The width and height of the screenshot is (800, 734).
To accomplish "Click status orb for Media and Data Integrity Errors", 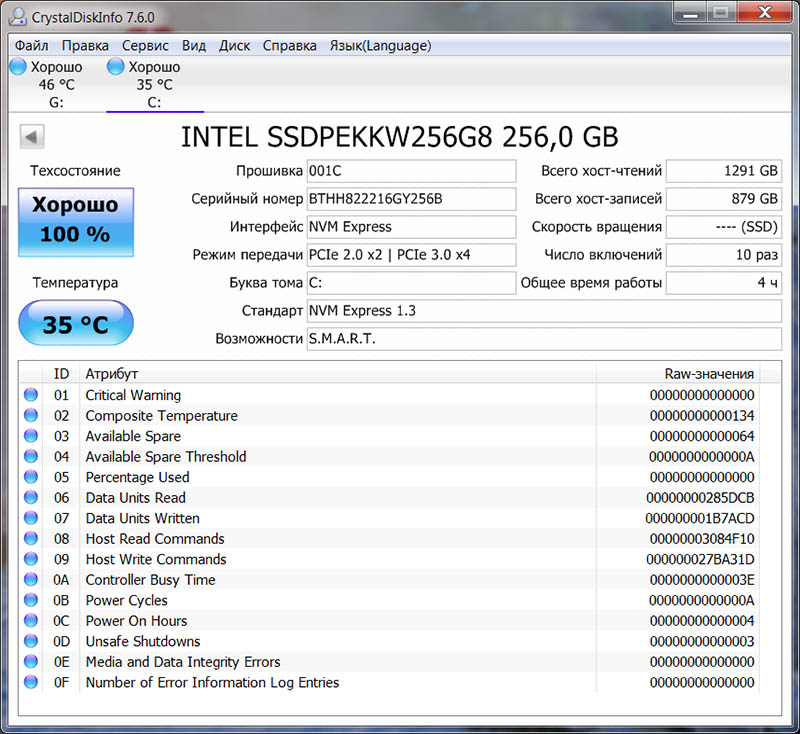I will coord(31,662).
